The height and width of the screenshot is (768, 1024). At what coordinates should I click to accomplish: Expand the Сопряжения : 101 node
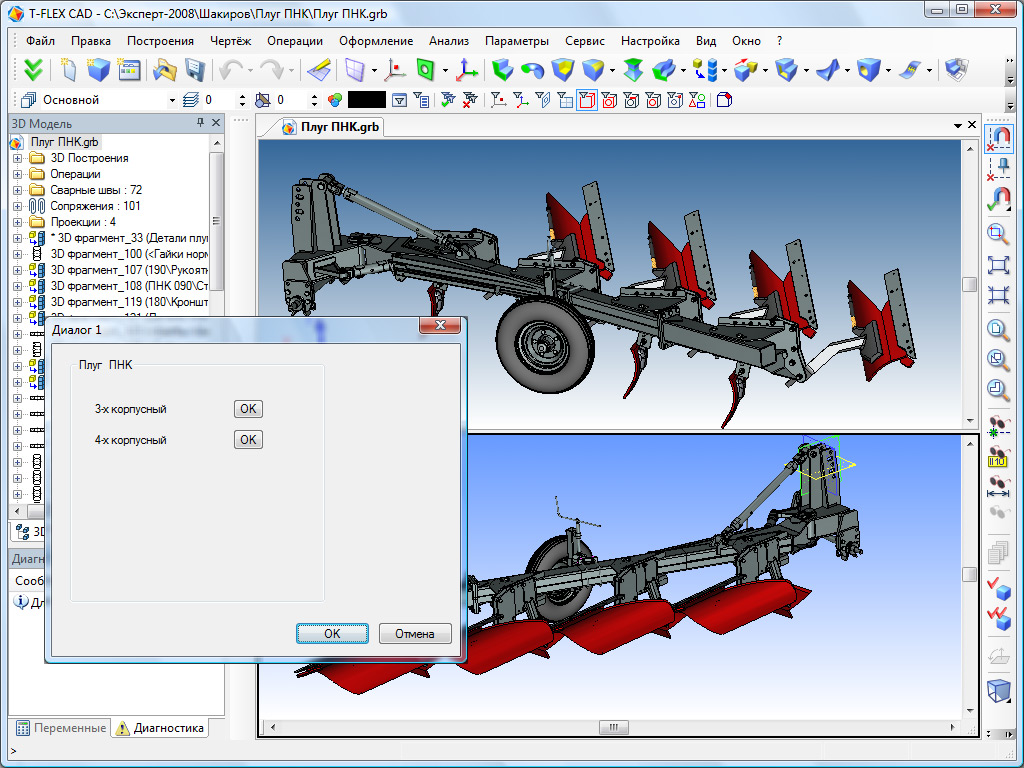coord(18,206)
